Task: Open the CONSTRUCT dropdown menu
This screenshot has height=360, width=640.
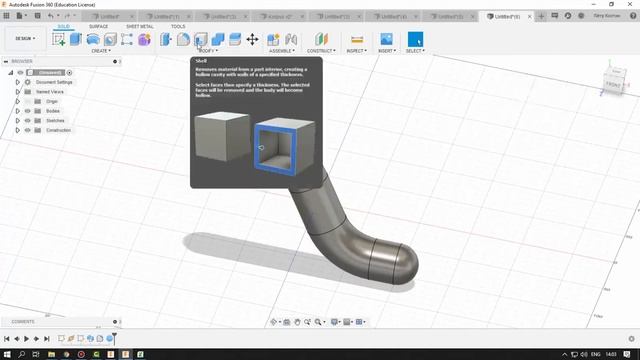Action: tap(321, 51)
